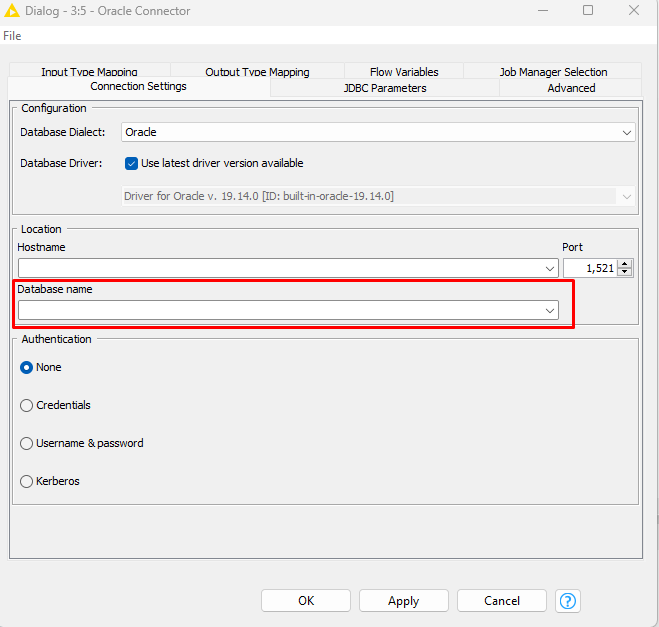Select Credentials authentication radio button

coord(27,405)
